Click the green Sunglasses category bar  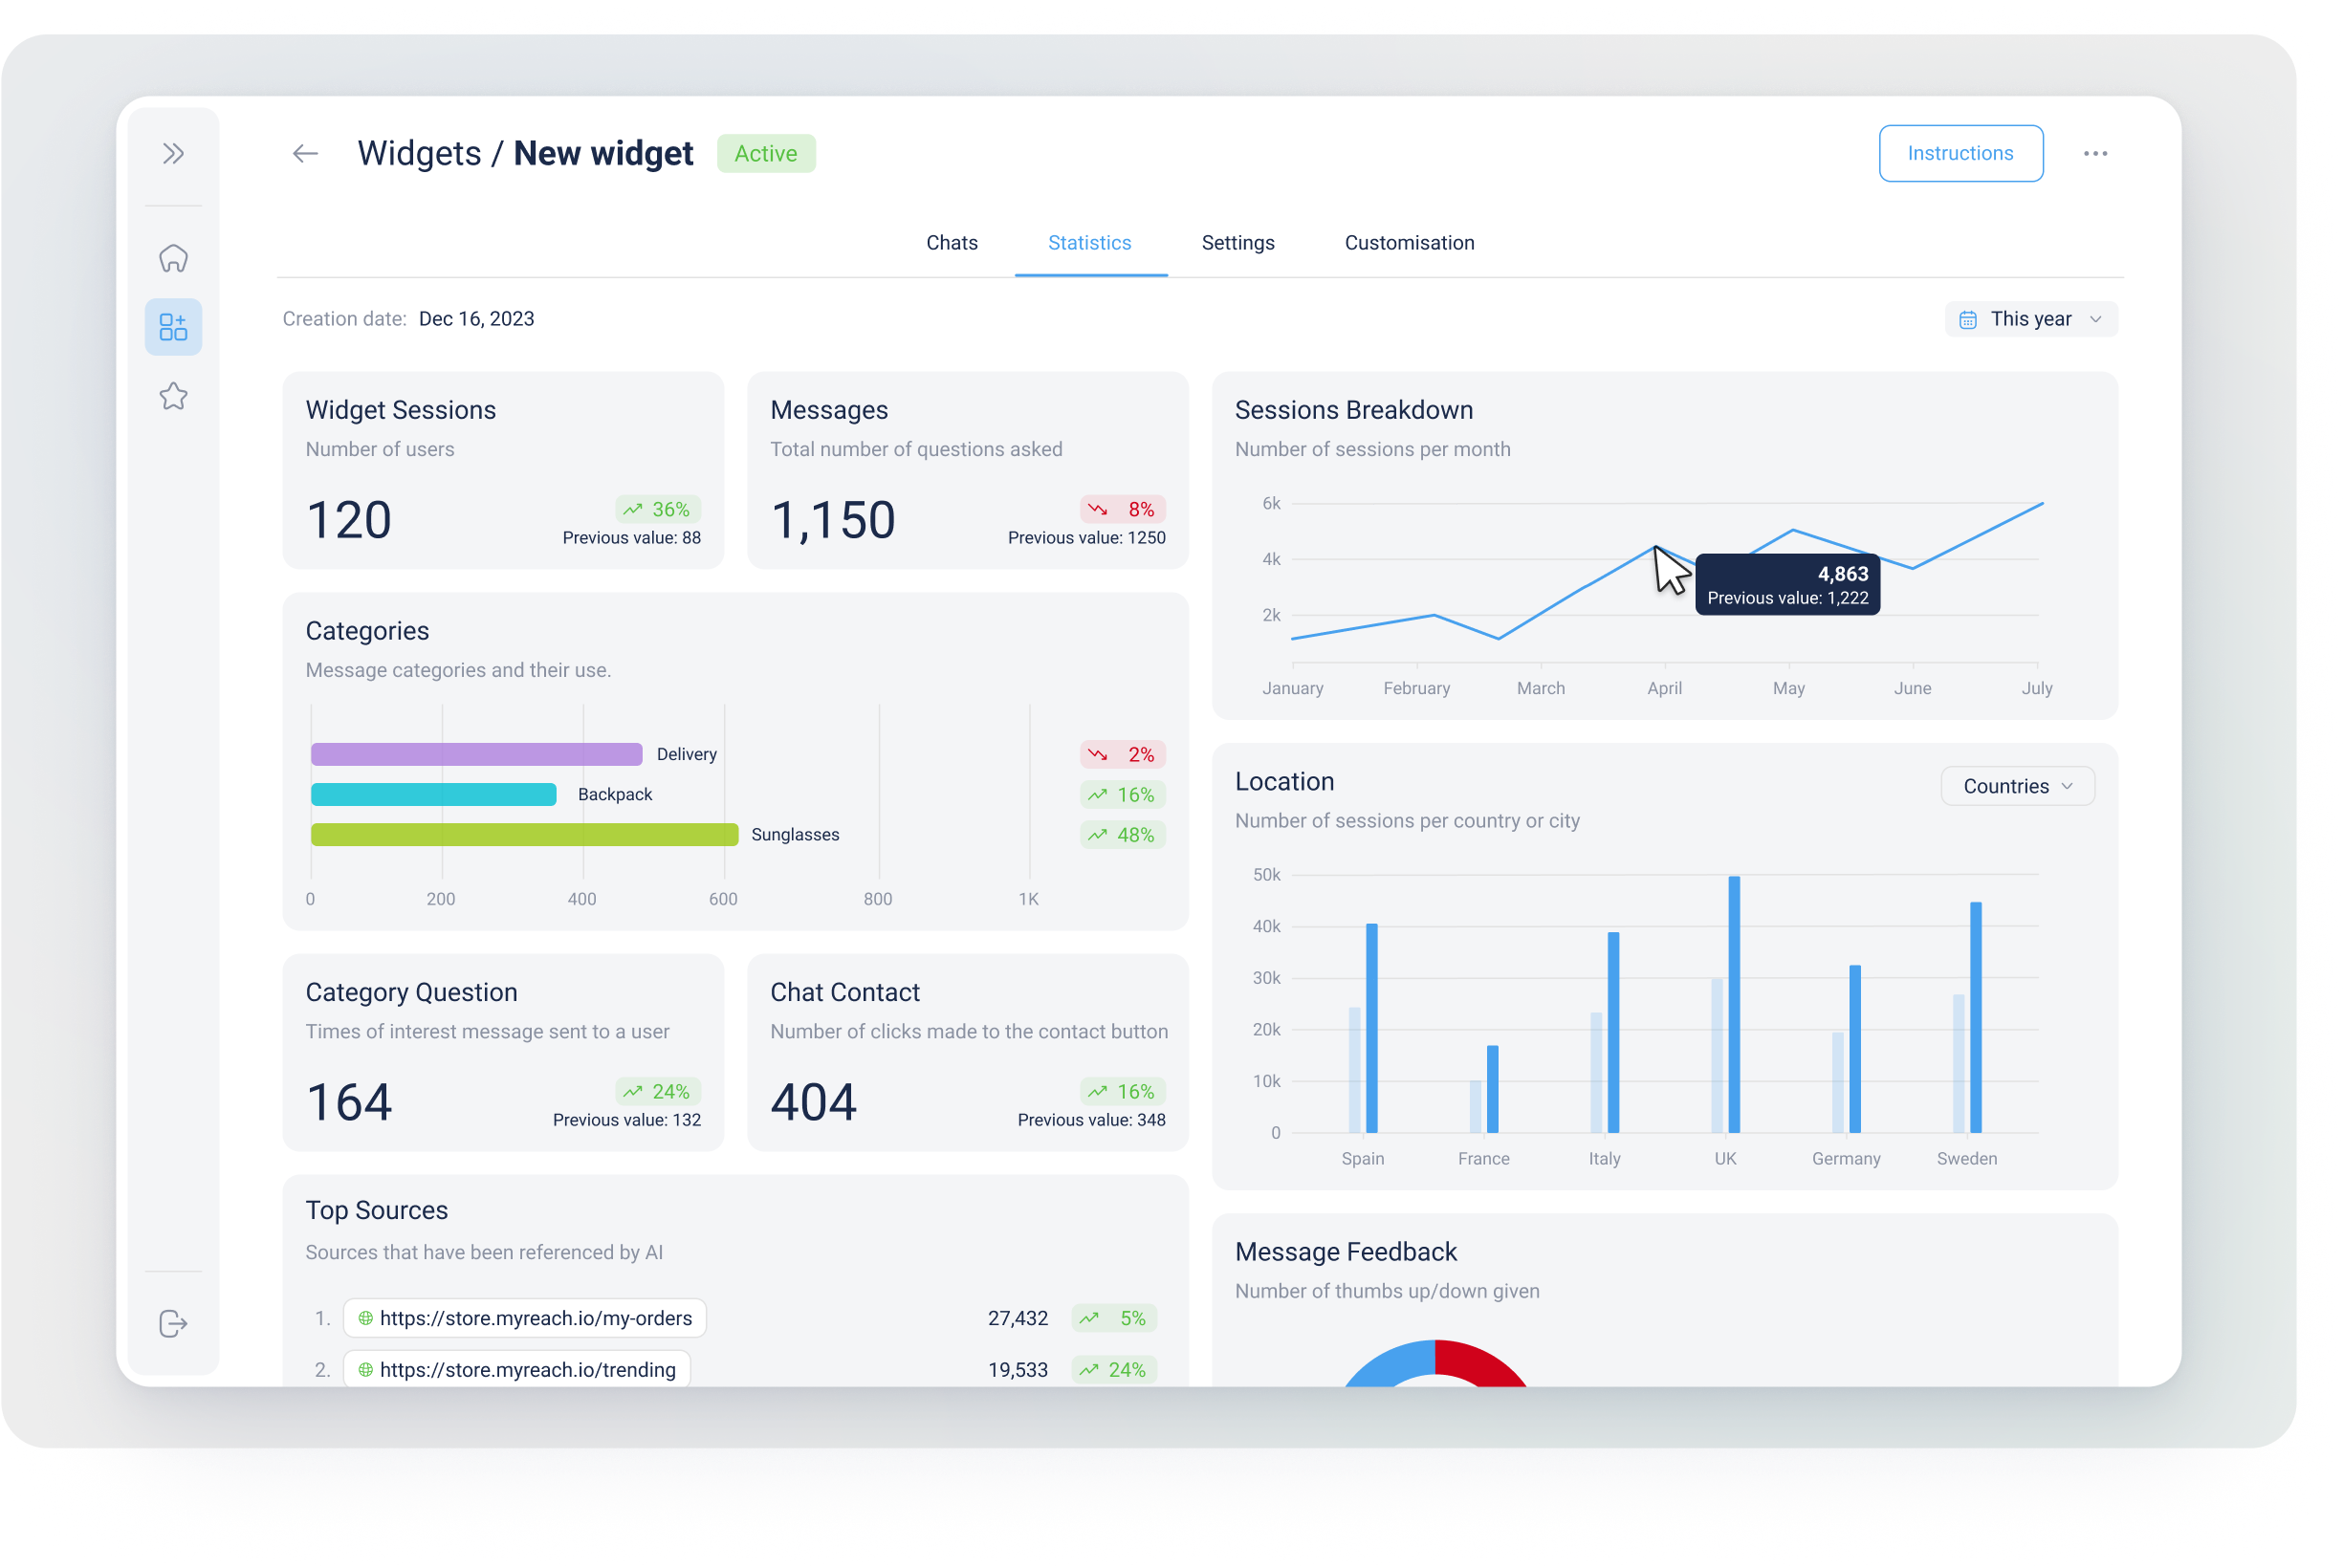(524, 834)
